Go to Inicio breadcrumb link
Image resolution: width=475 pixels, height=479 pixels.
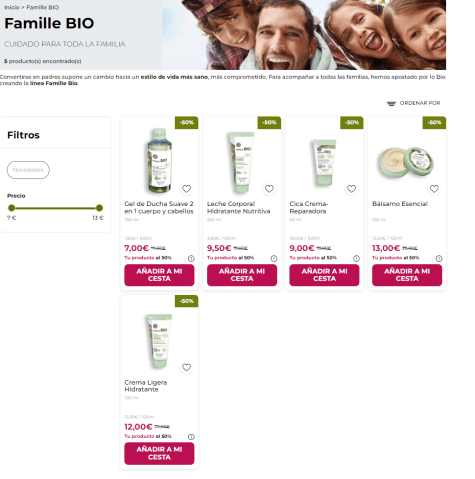click(12, 7)
